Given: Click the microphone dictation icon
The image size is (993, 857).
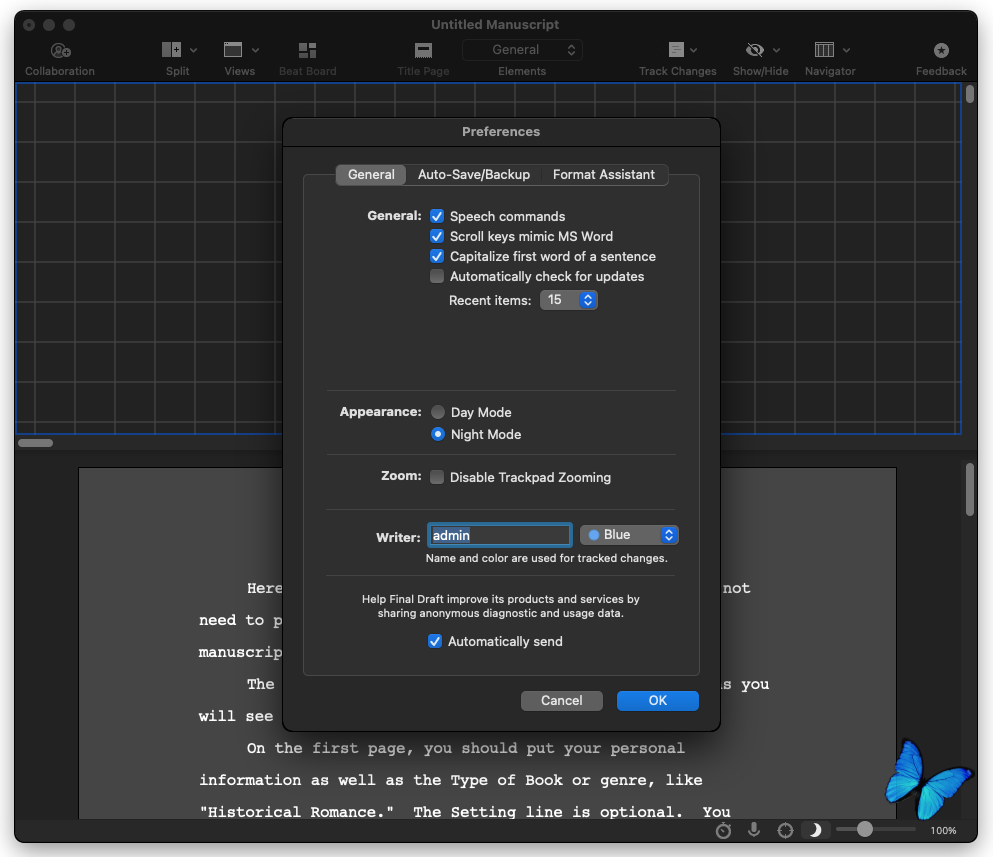Looking at the screenshot, I should [754, 829].
